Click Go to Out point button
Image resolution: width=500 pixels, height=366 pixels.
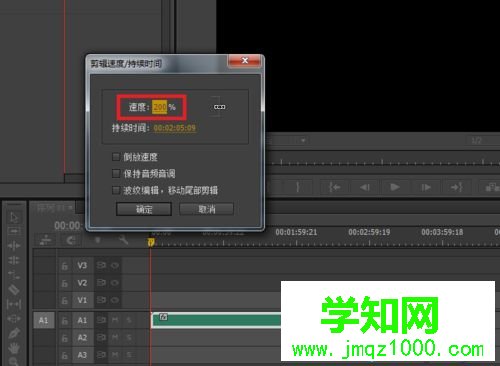[456, 187]
